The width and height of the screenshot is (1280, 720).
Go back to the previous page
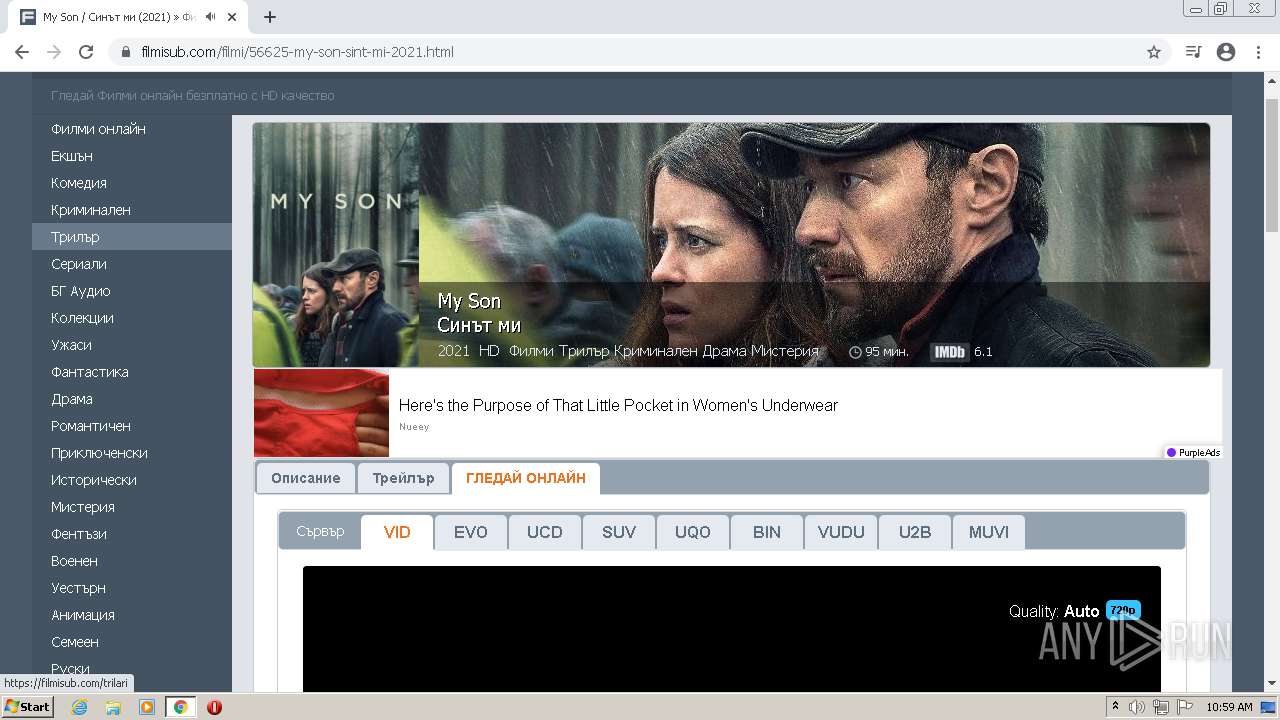click(22, 52)
